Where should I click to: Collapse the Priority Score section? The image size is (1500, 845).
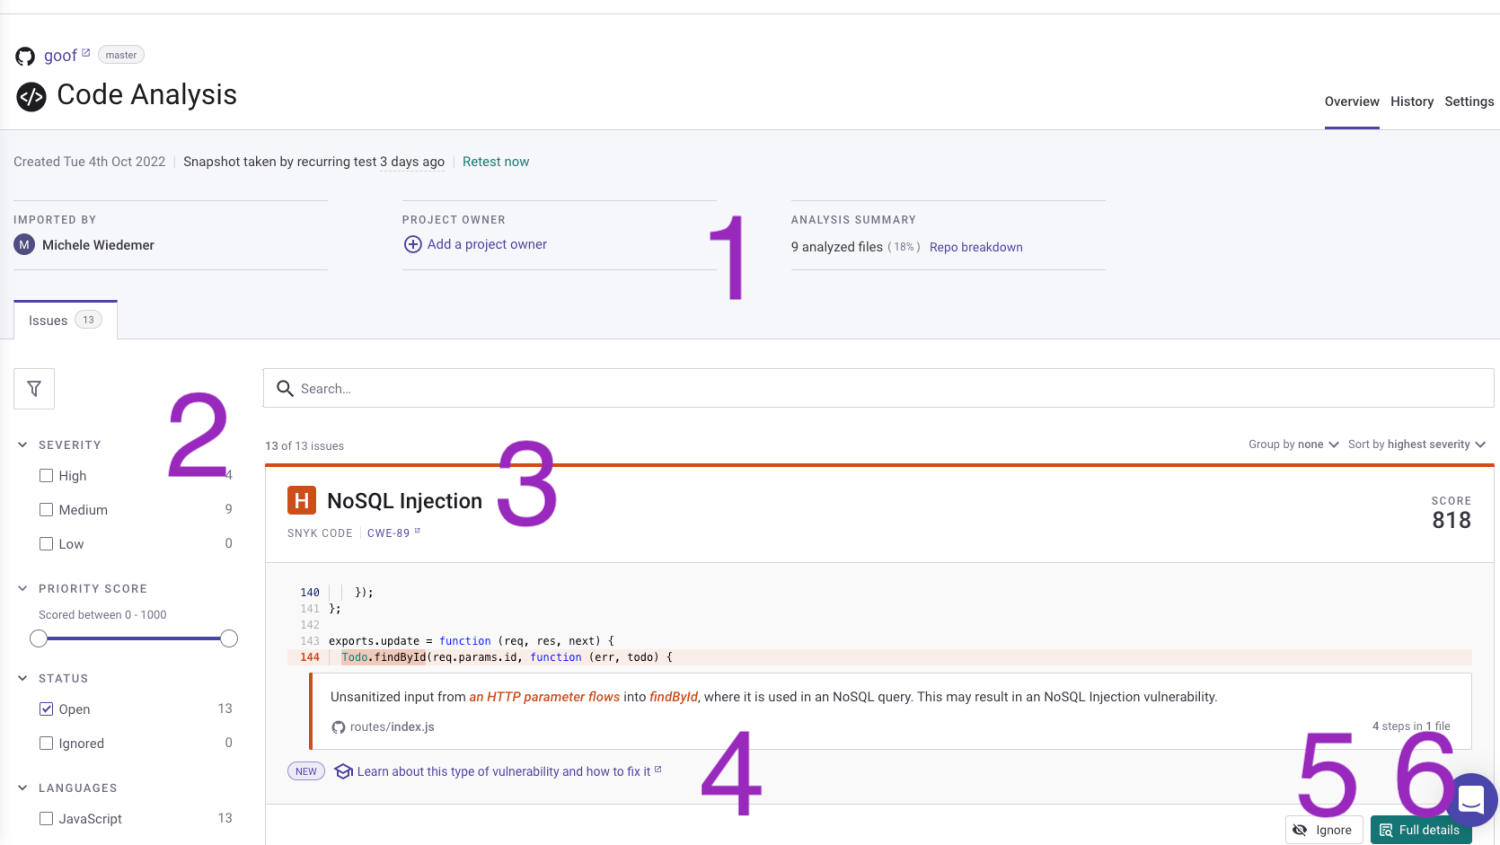[23, 589]
